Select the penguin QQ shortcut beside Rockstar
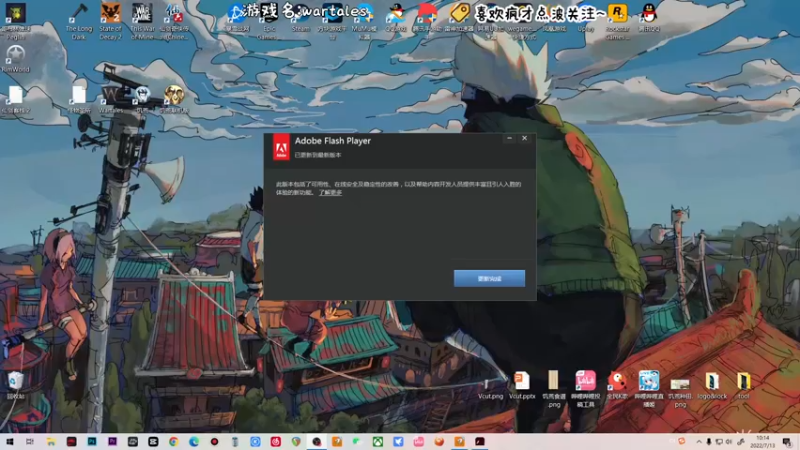 [649, 18]
